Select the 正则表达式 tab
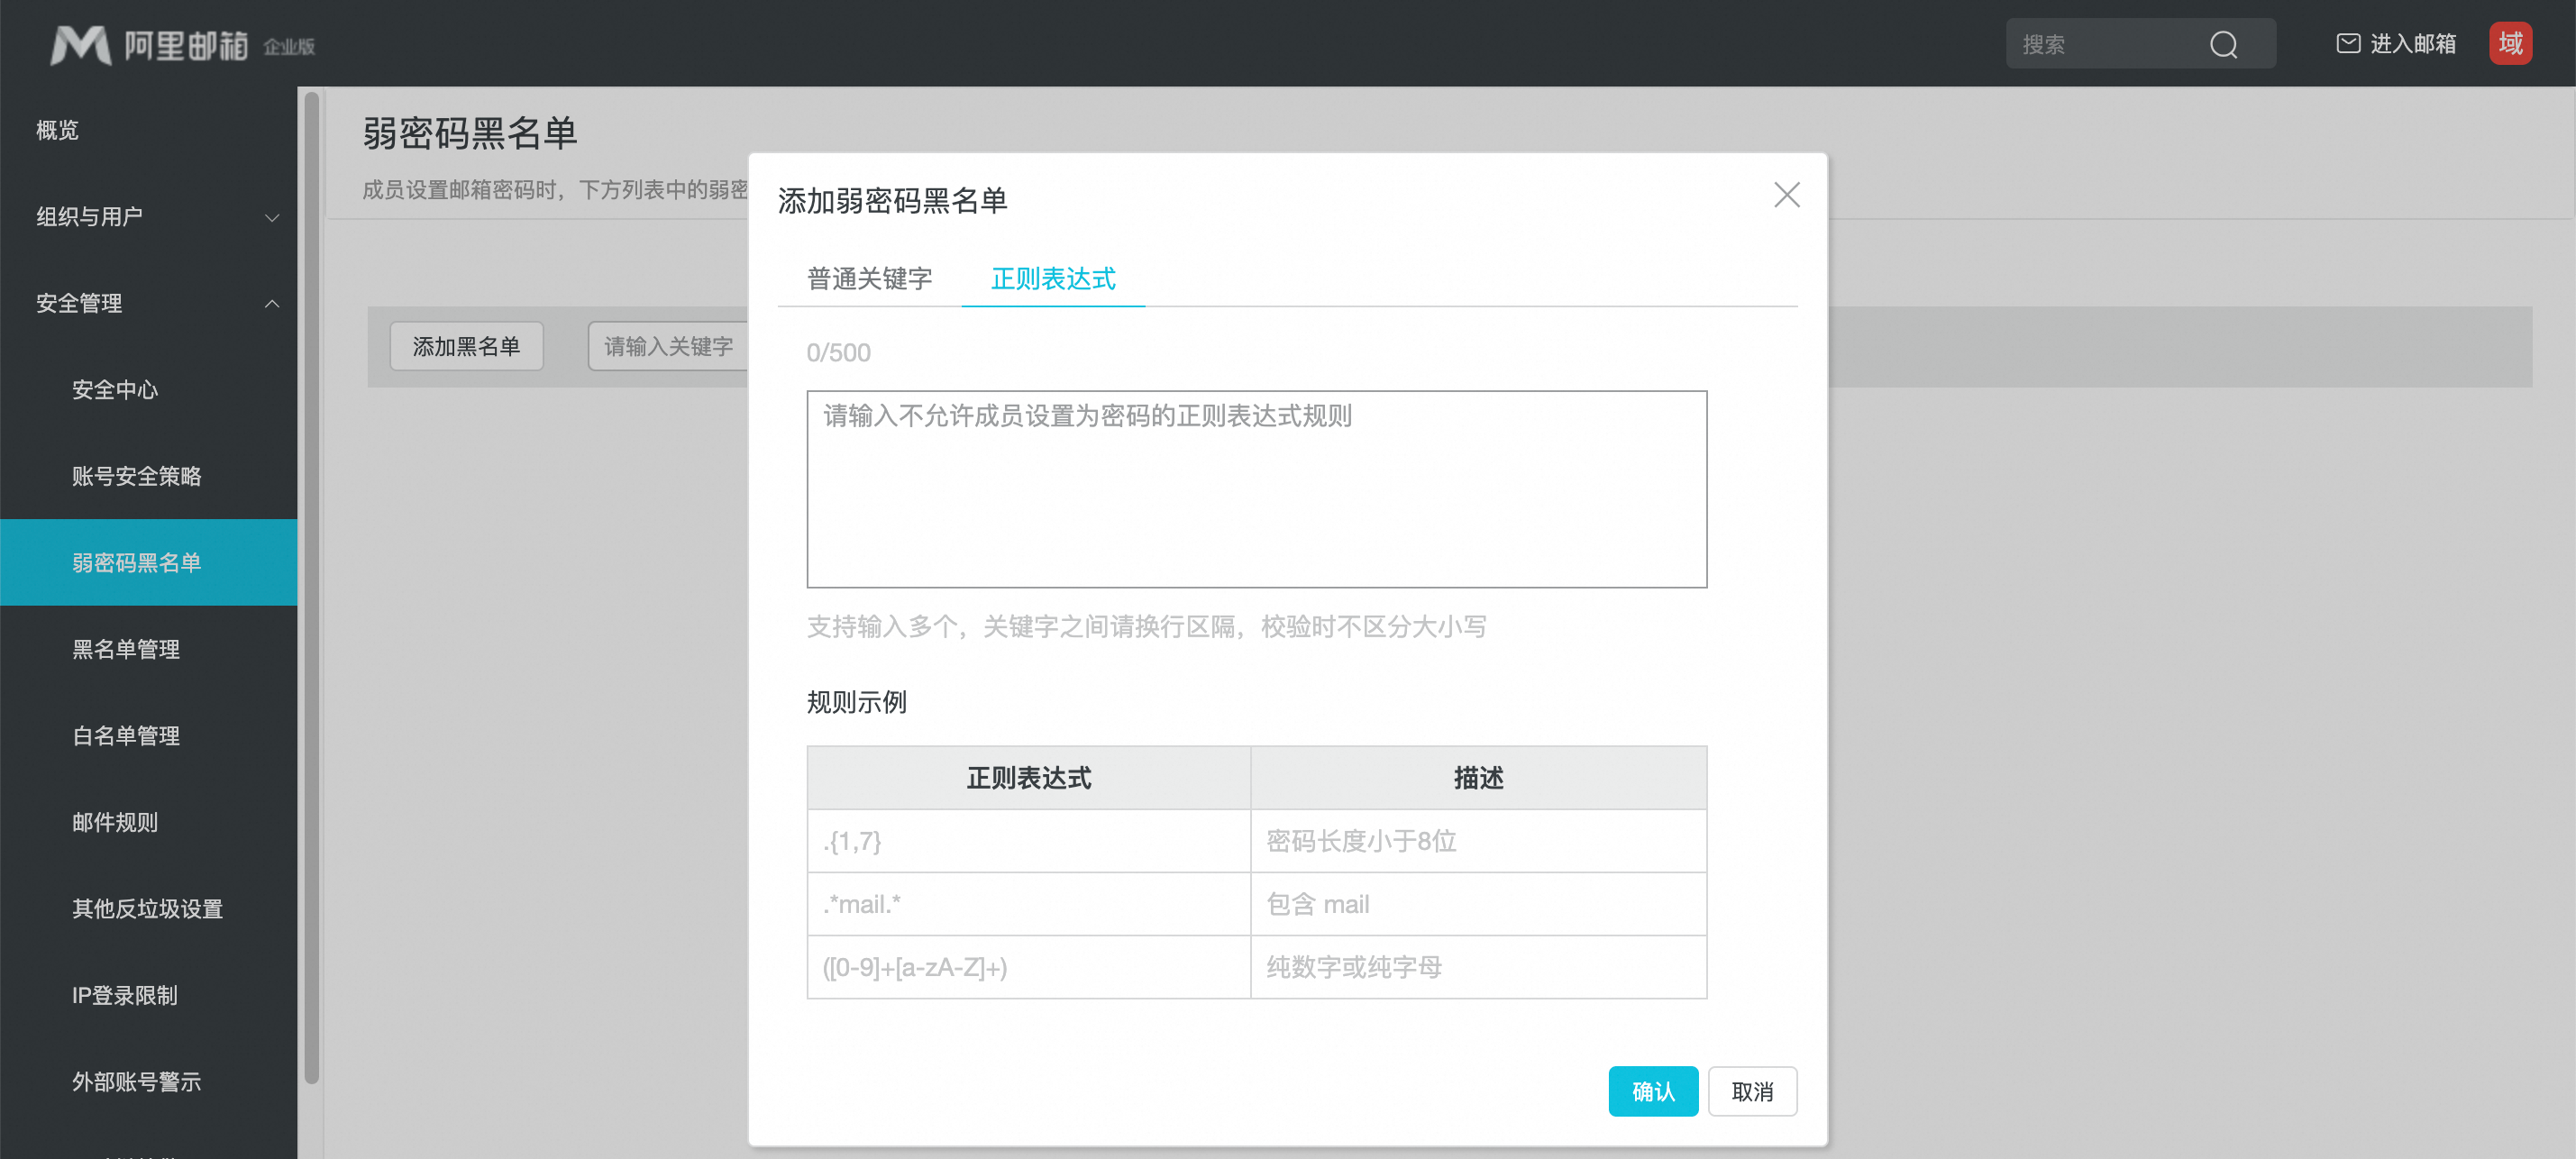 (1052, 278)
